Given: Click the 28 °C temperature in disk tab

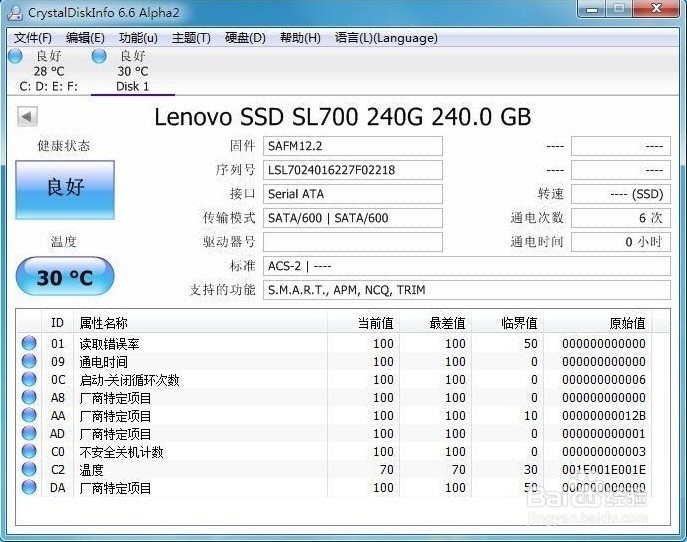Looking at the screenshot, I should point(49,71).
